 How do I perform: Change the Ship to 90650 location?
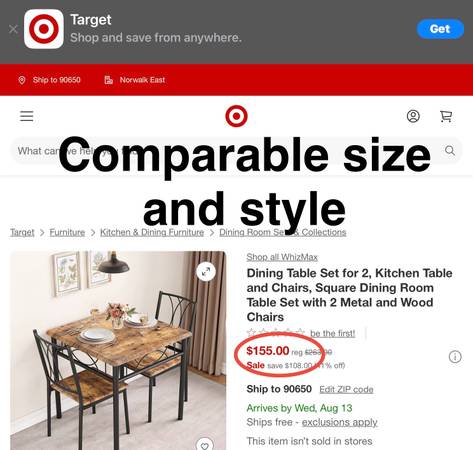click(x=49, y=80)
